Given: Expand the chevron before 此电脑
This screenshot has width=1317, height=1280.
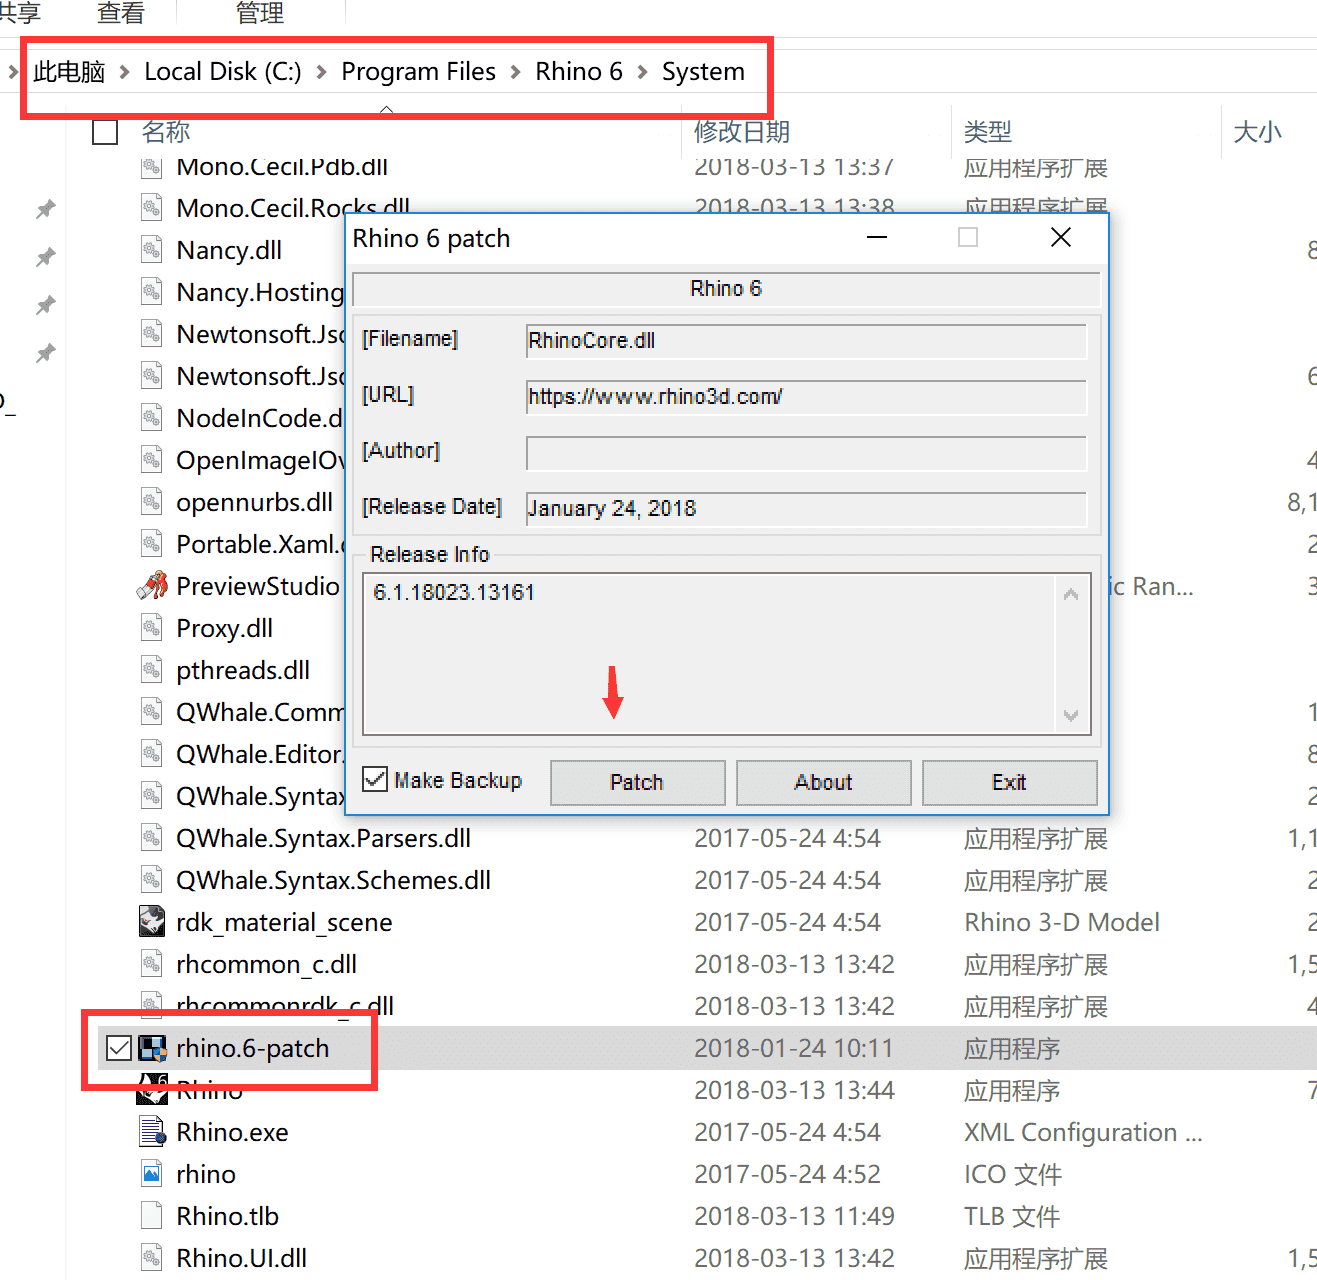Looking at the screenshot, I should 13,72.
